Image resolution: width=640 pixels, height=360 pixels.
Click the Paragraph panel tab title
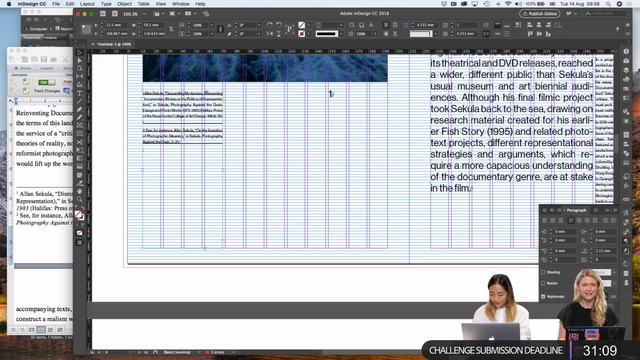(576, 210)
